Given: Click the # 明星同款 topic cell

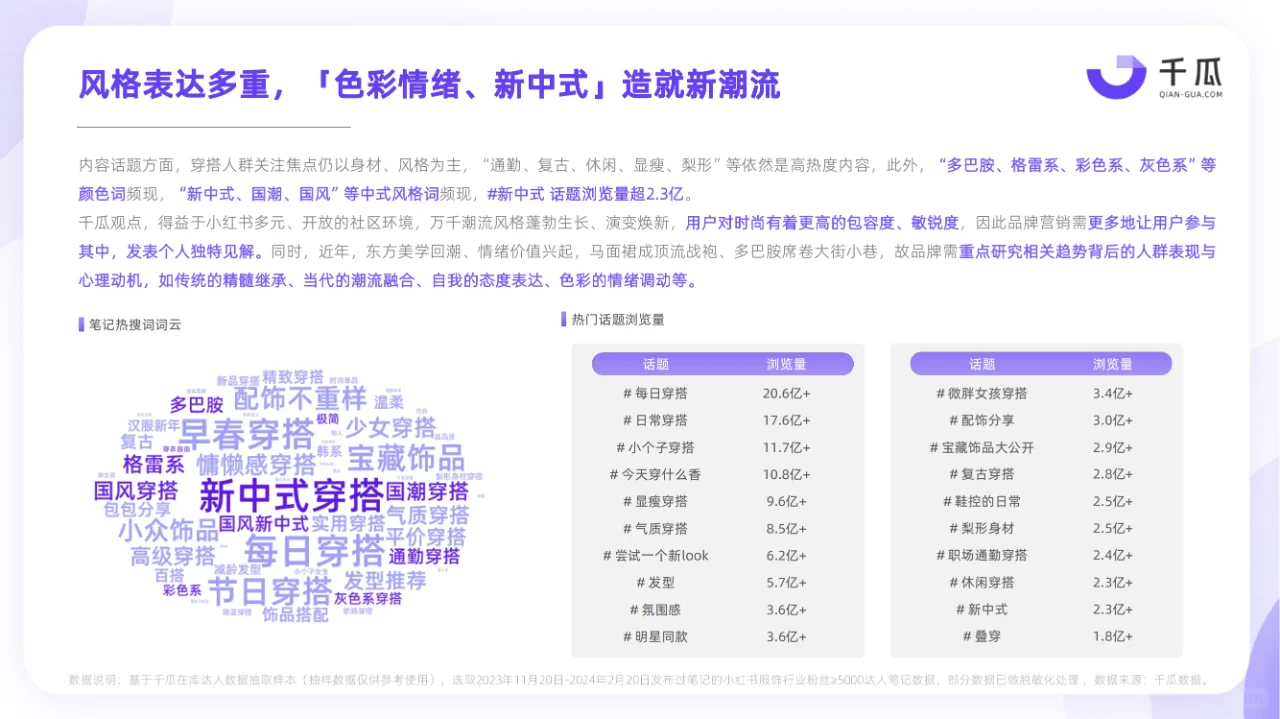Looking at the screenshot, I should pos(655,636).
